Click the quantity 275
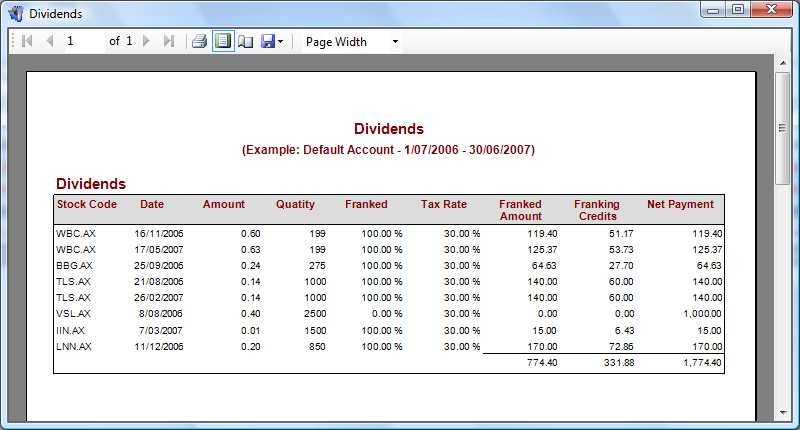 click(x=317, y=266)
